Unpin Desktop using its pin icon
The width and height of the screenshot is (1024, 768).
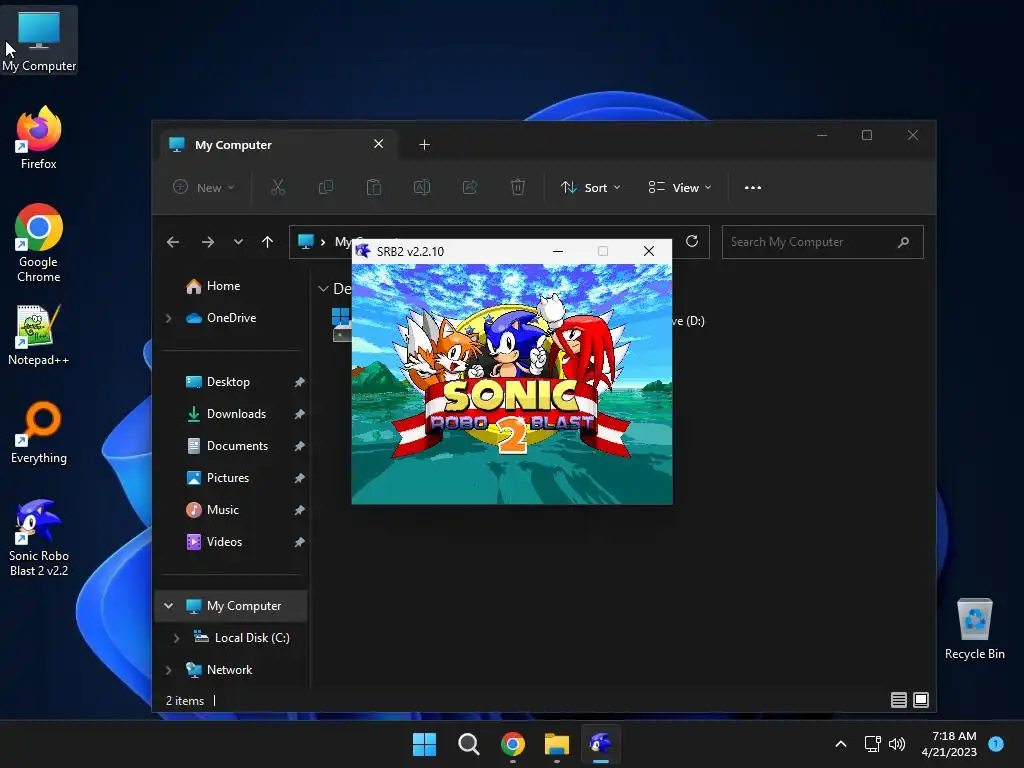point(299,382)
